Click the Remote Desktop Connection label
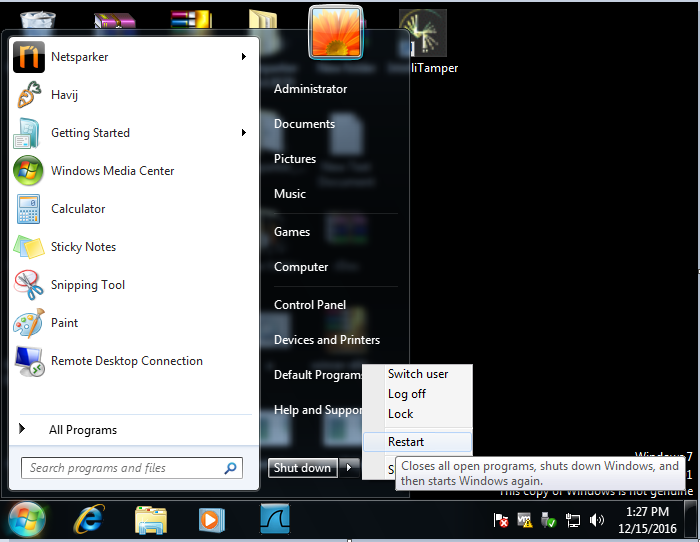This screenshot has height=542, width=700. pyautogui.click(x=127, y=361)
